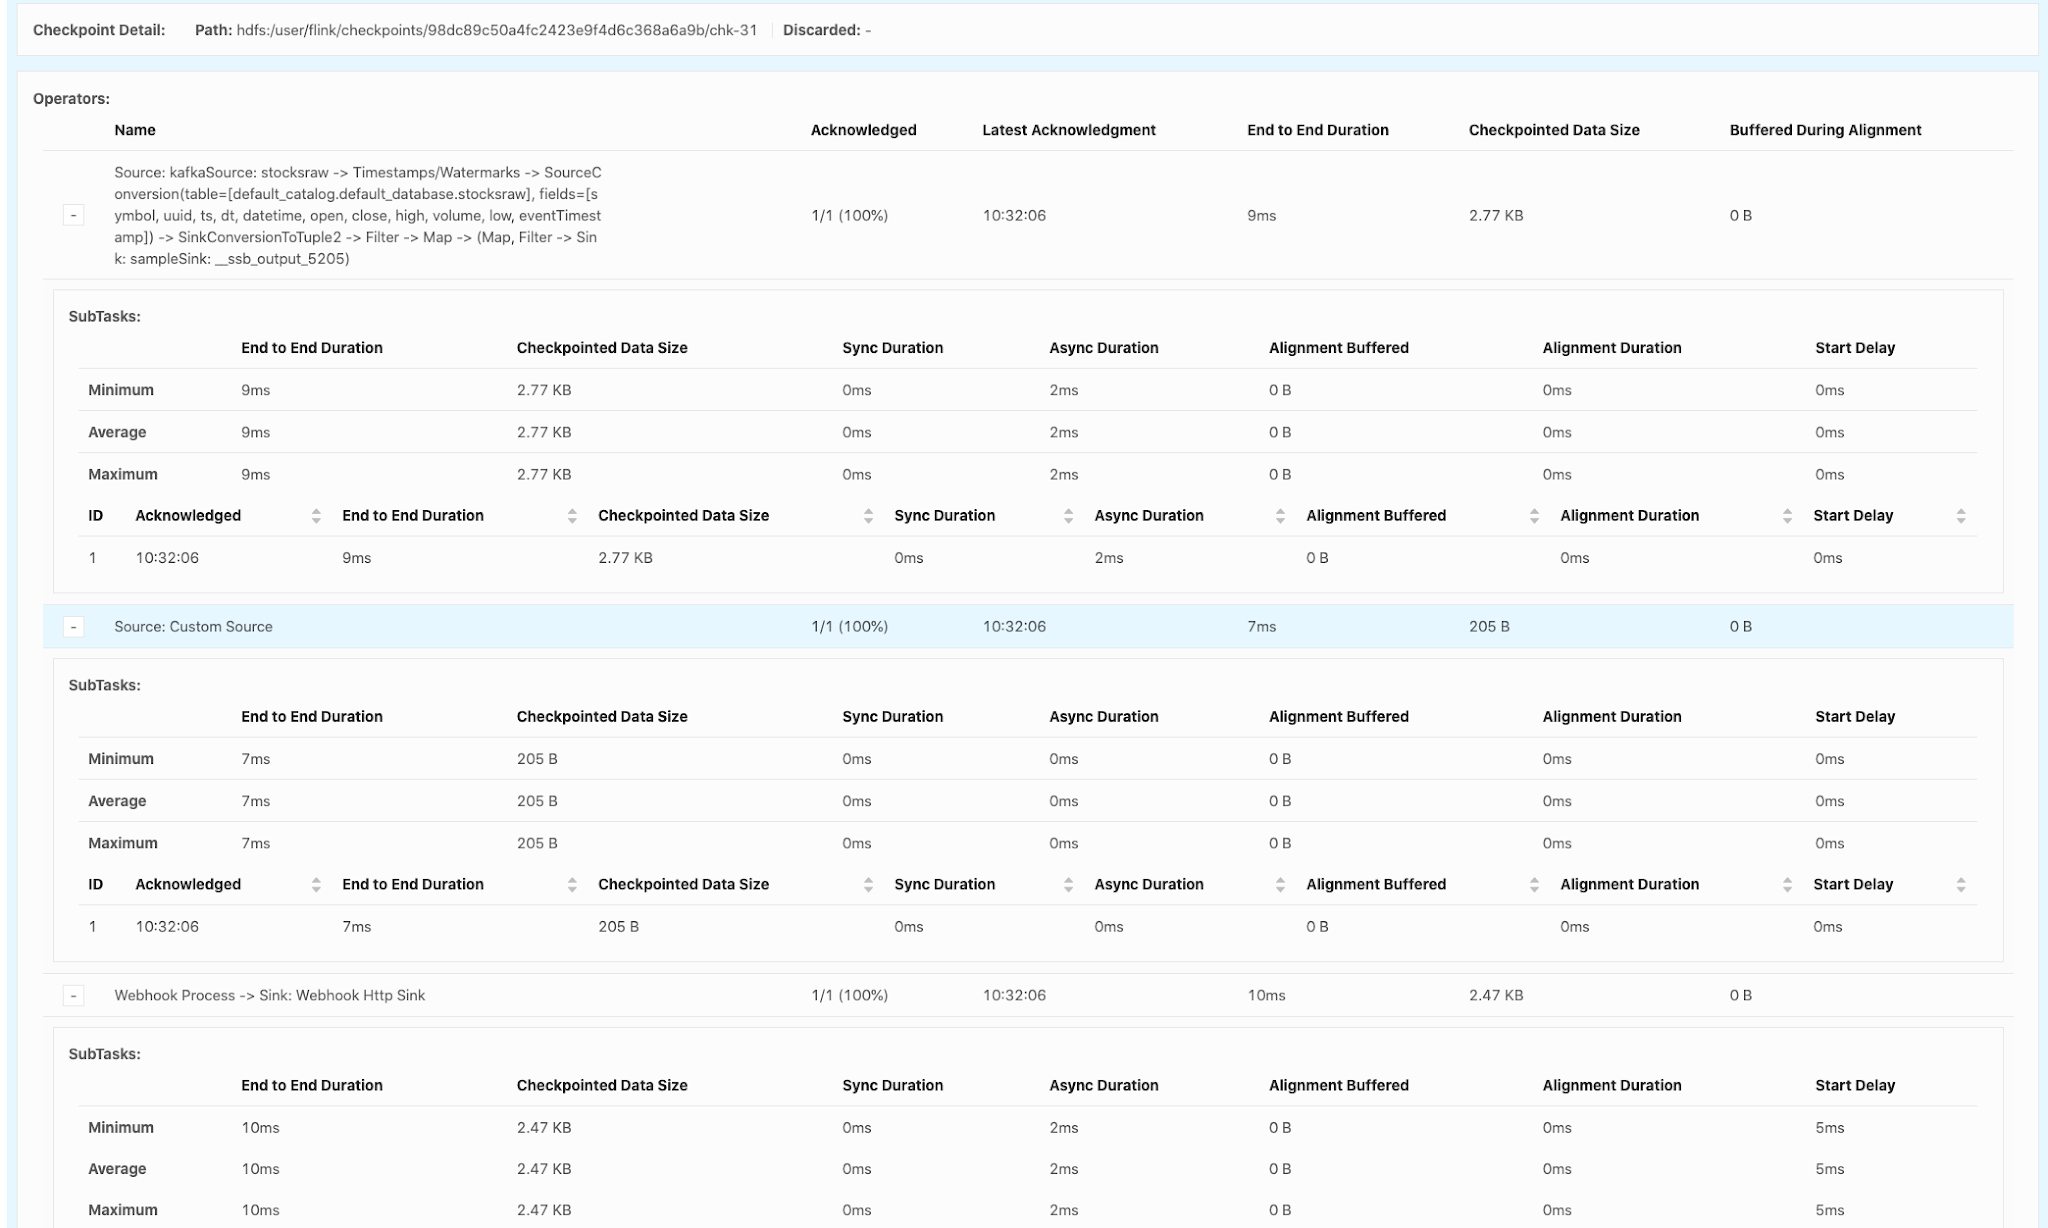Image resolution: width=2048 pixels, height=1228 pixels.
Task: Sort Custom Source subtasks by End to End Duration
Action: pos(572,885)
